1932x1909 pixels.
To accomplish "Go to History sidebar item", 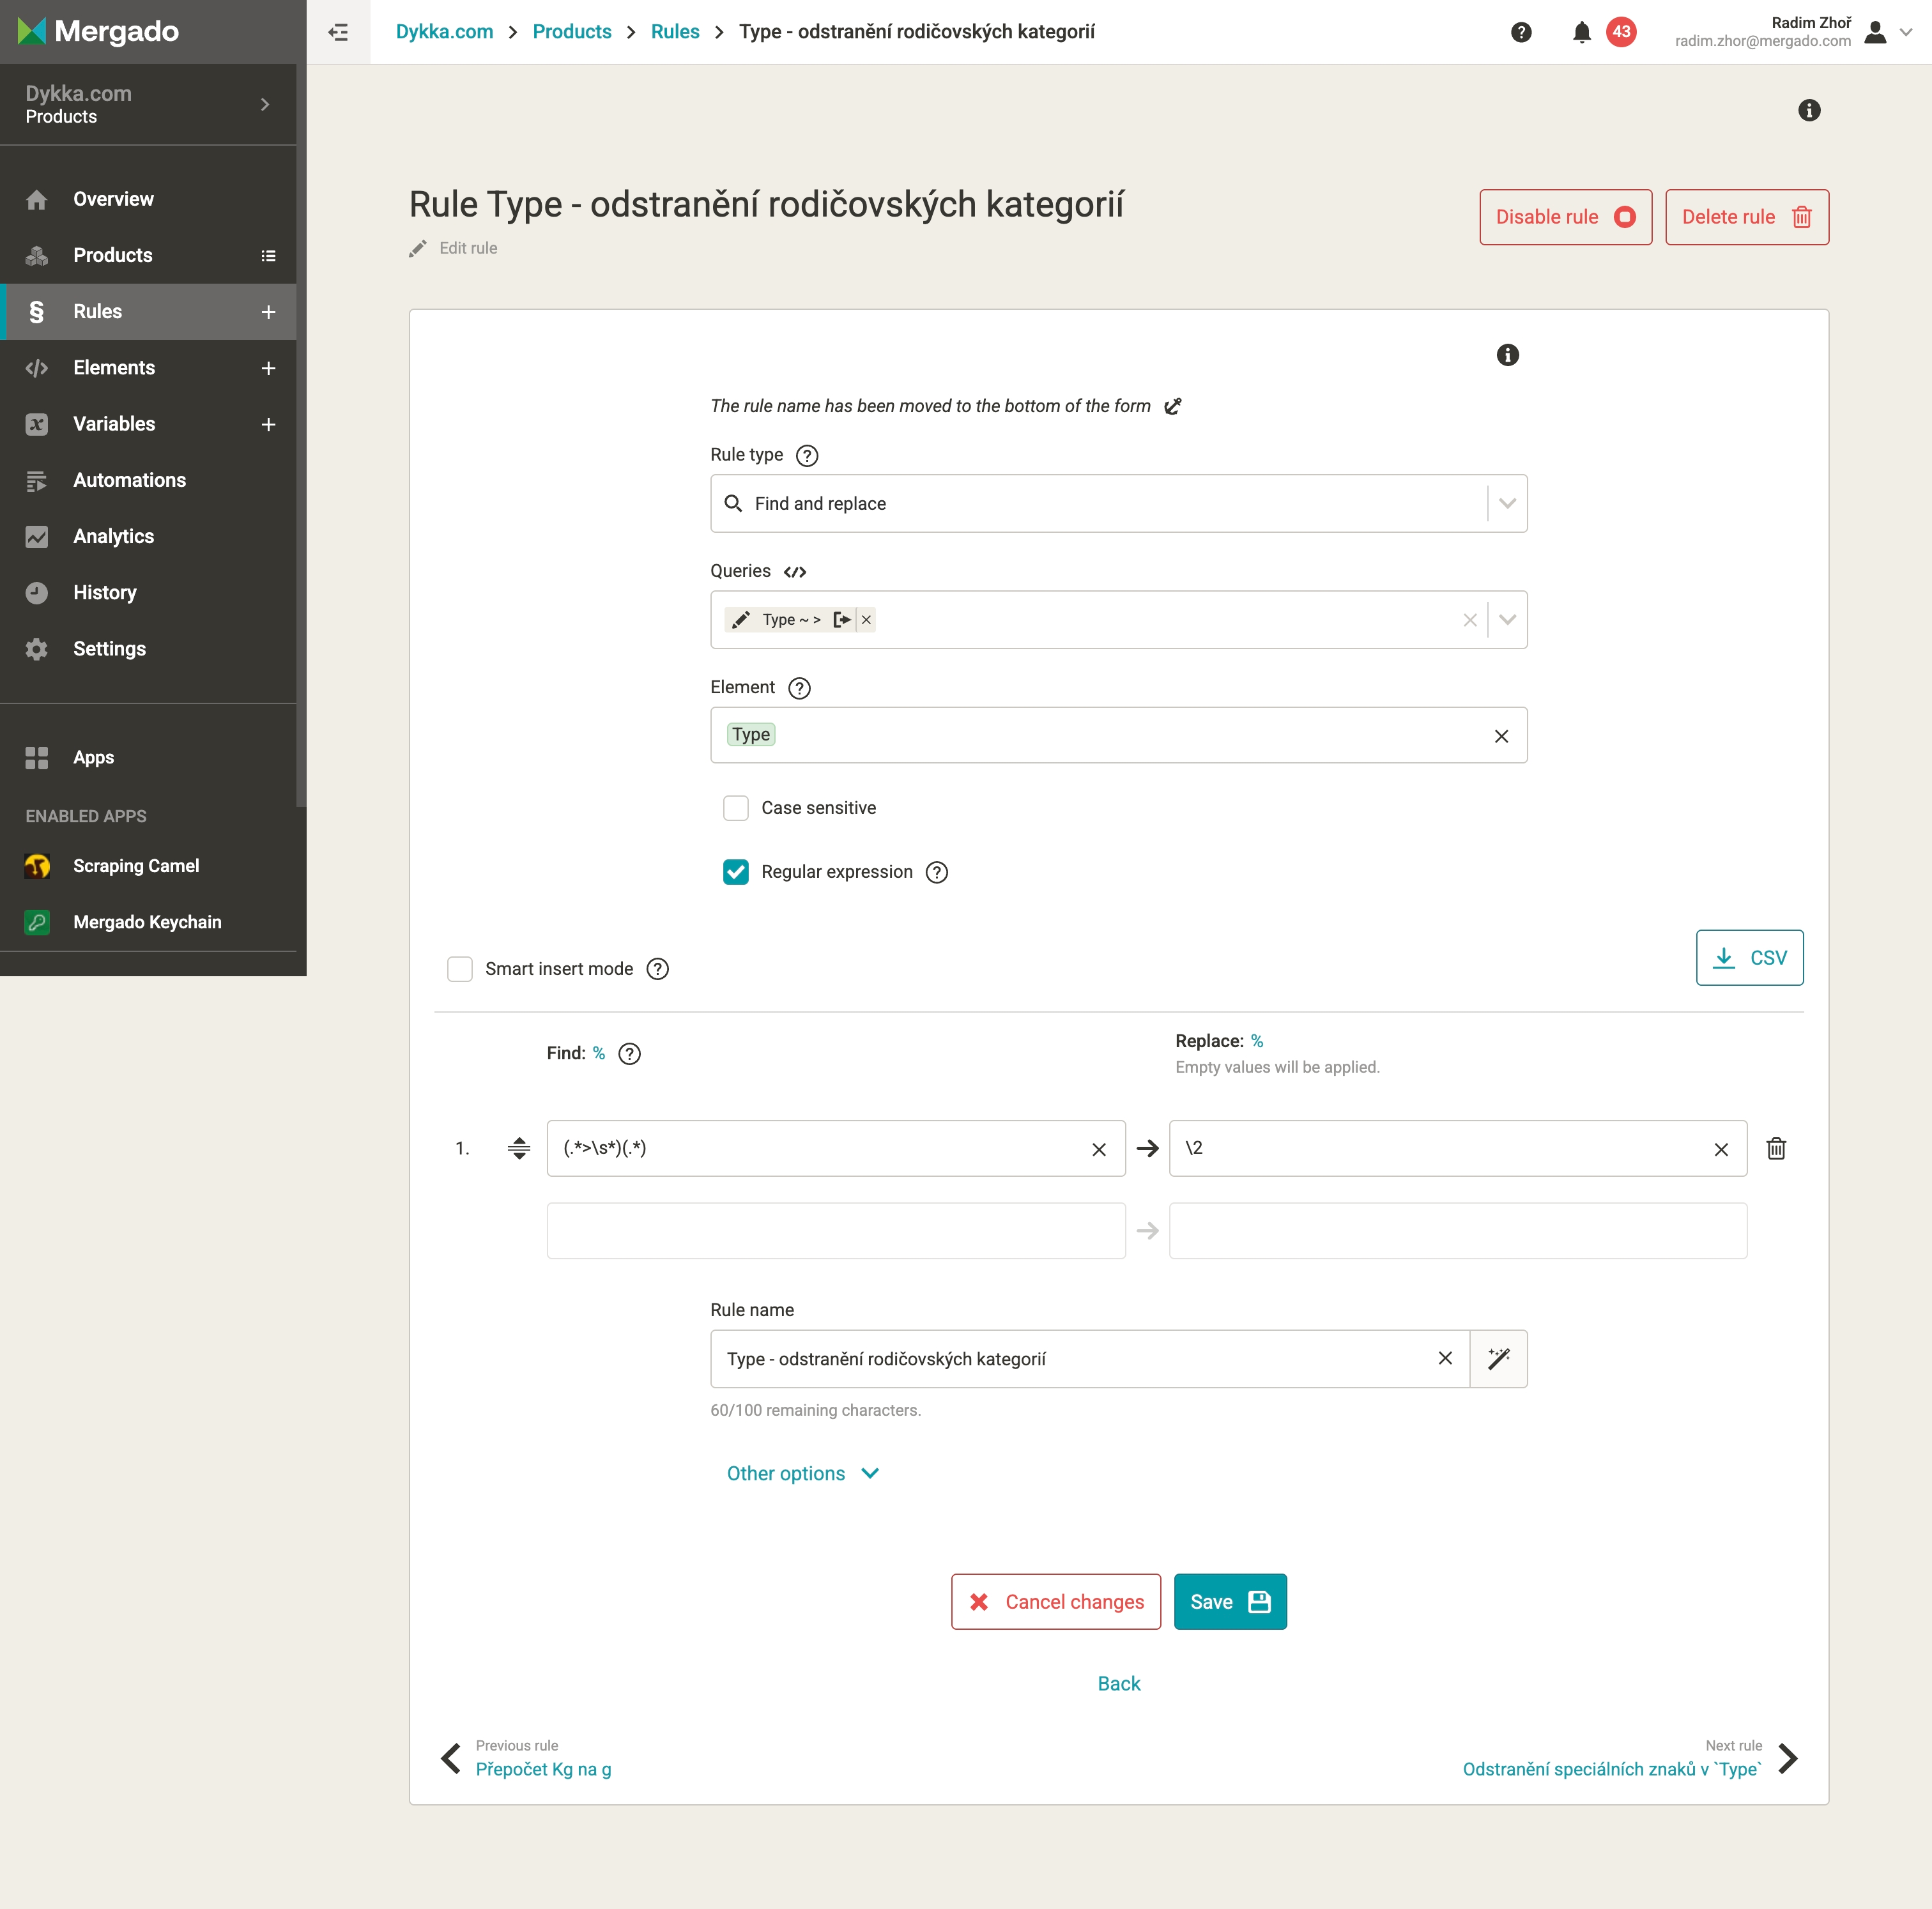I will pos(104,592).
